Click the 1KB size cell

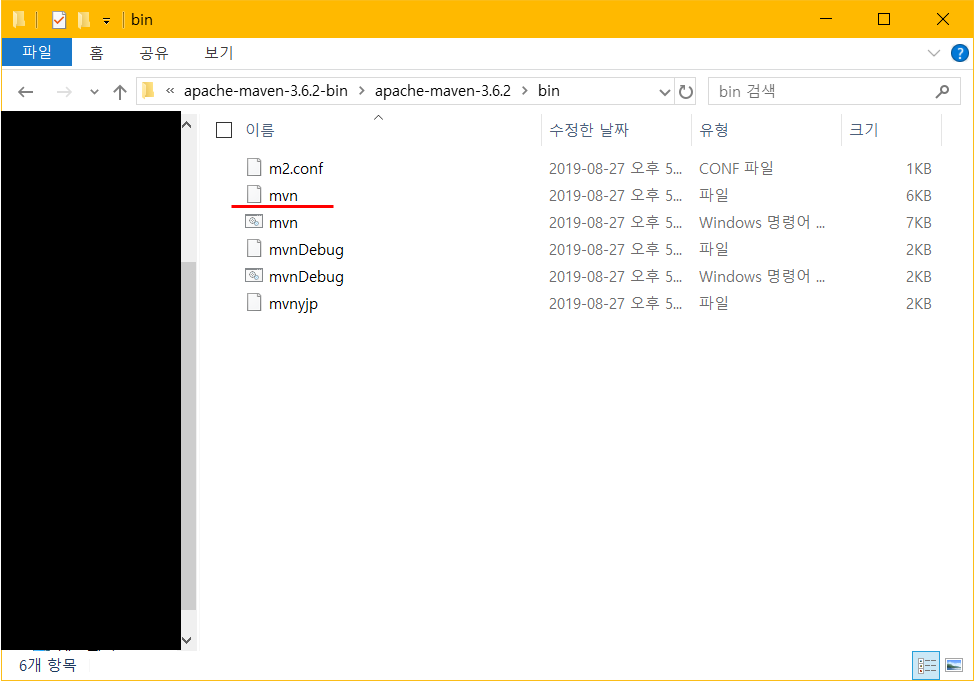click(x=918, y=168)
